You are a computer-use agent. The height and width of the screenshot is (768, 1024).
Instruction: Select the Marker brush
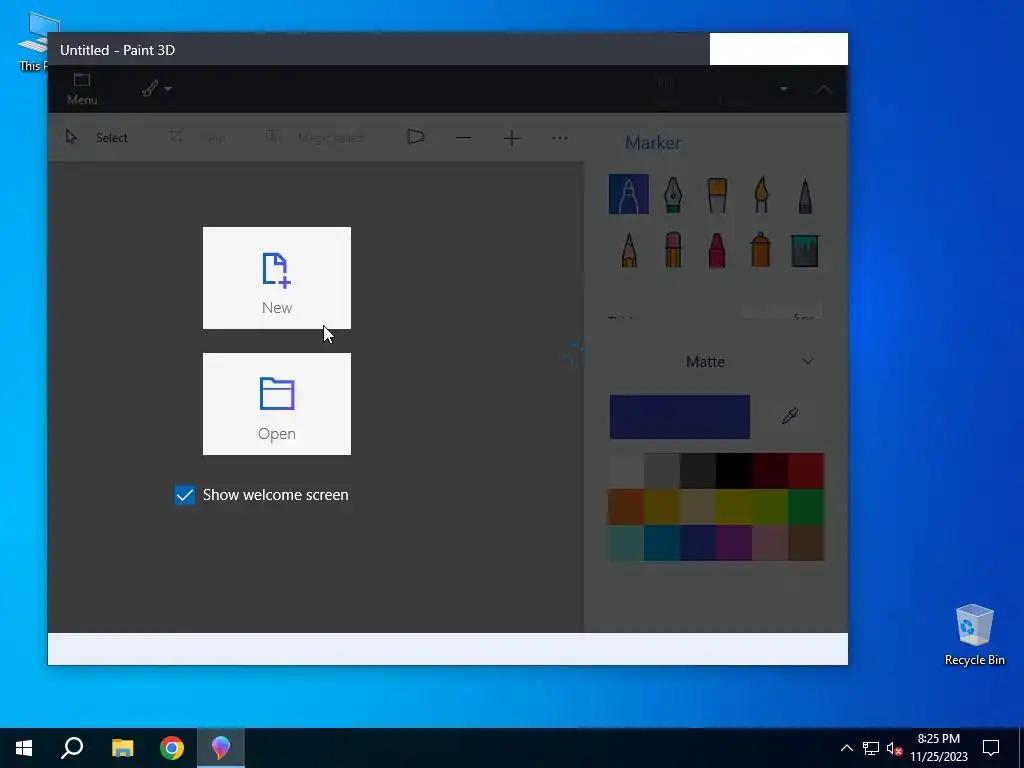(628, 194)
